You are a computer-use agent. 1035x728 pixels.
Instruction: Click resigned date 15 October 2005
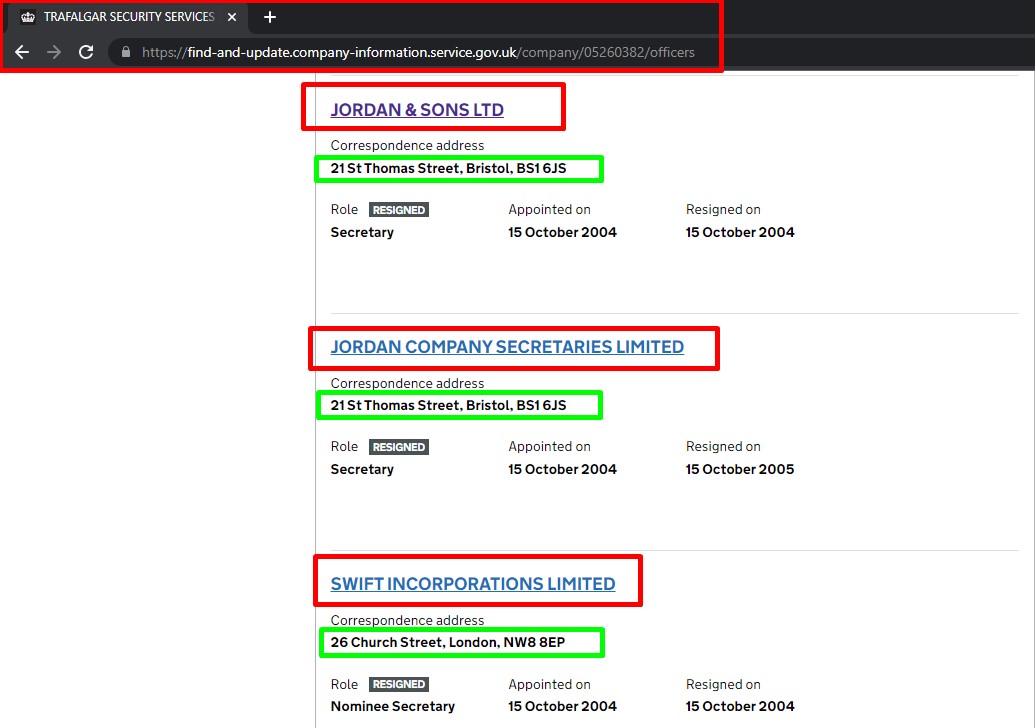coord(740,469)
